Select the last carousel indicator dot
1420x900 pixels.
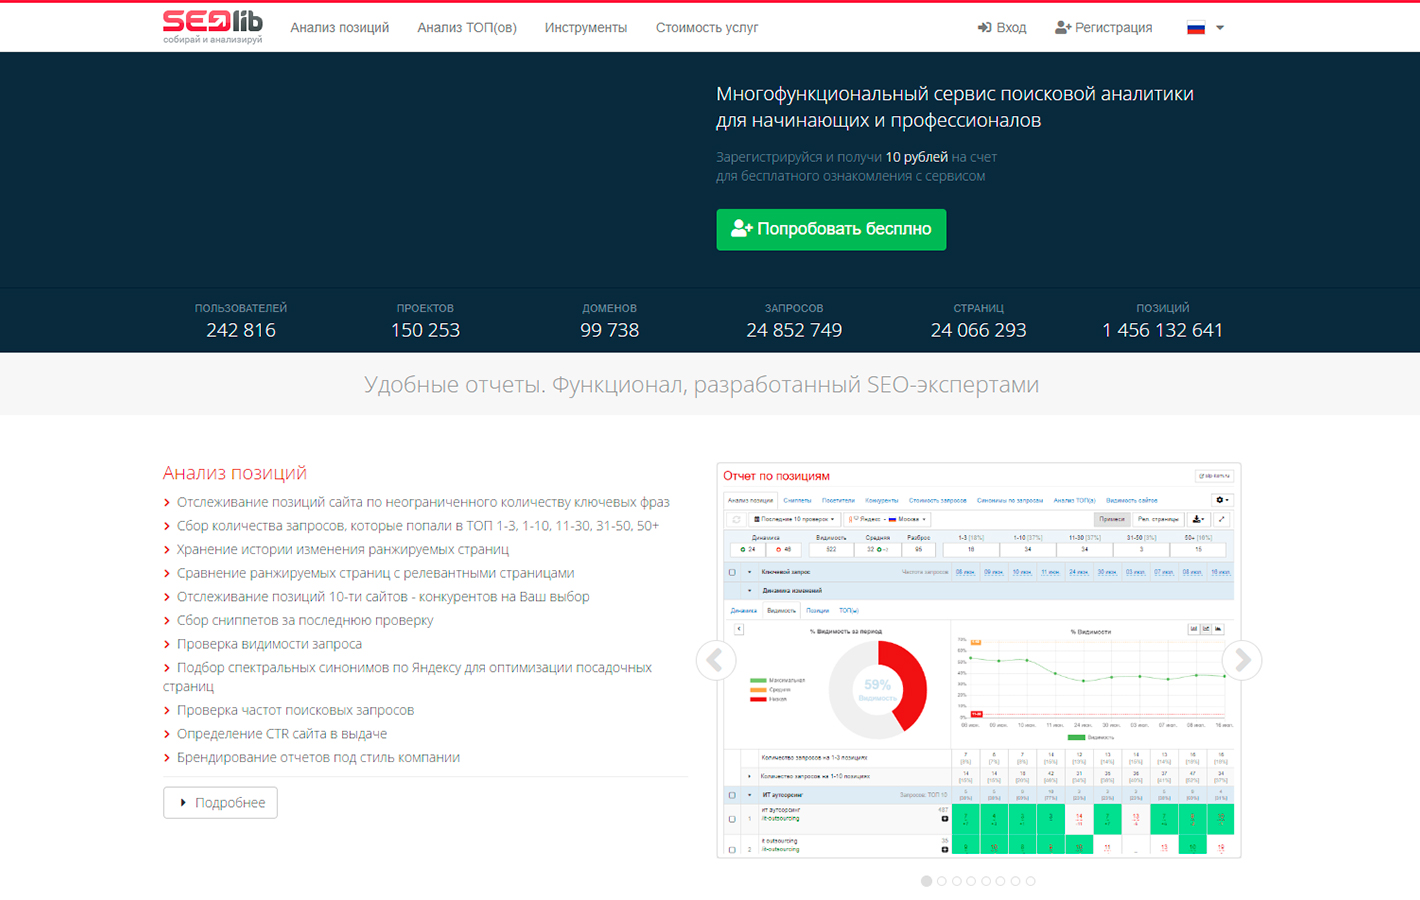point(1030,881)
